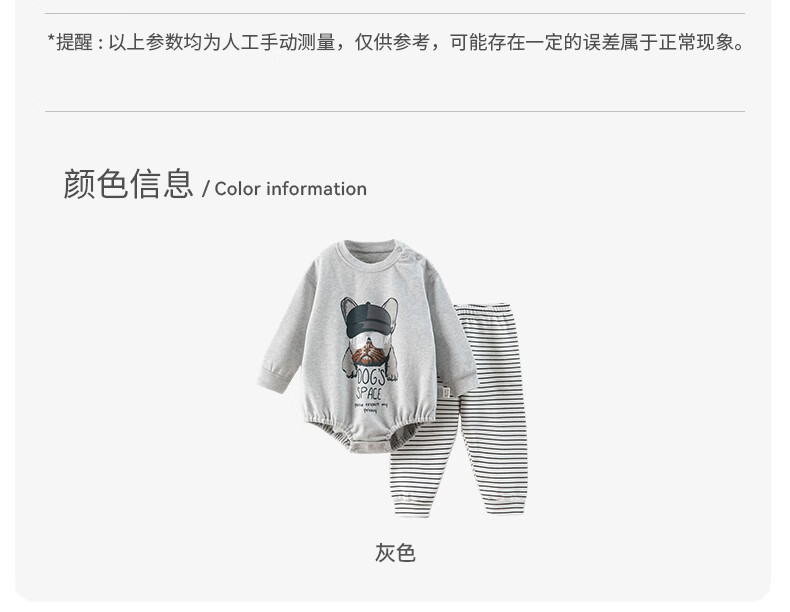Click the small brand tag on the pants
This screenshot has width=790, height=612.
coord(446,392)
